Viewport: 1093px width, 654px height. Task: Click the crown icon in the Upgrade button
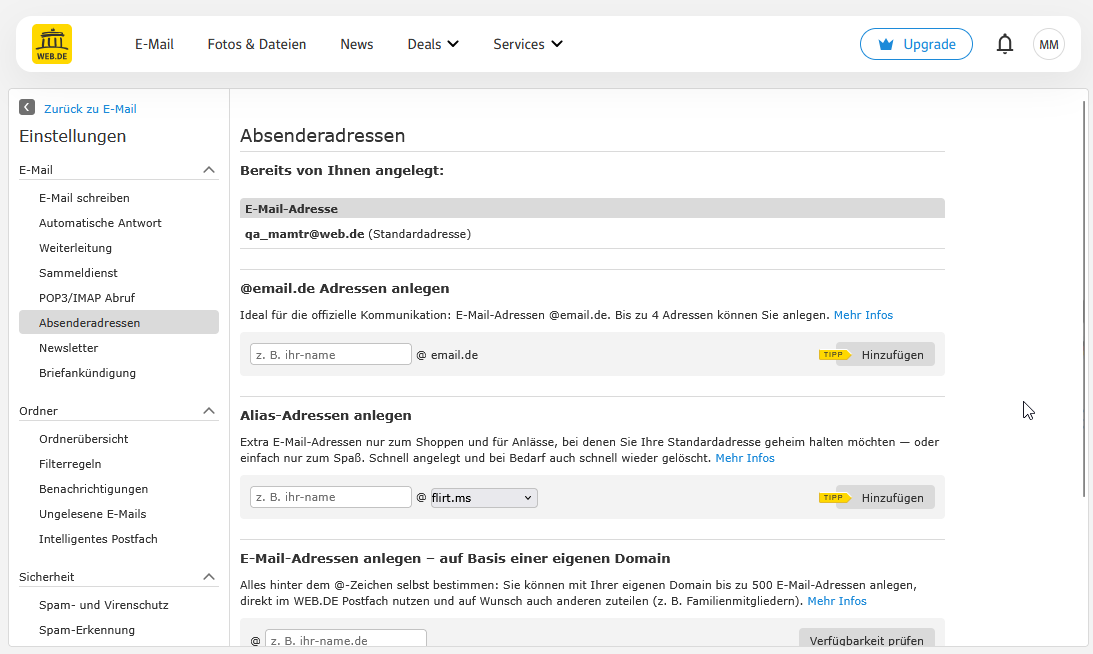click(x=884, y=43)
